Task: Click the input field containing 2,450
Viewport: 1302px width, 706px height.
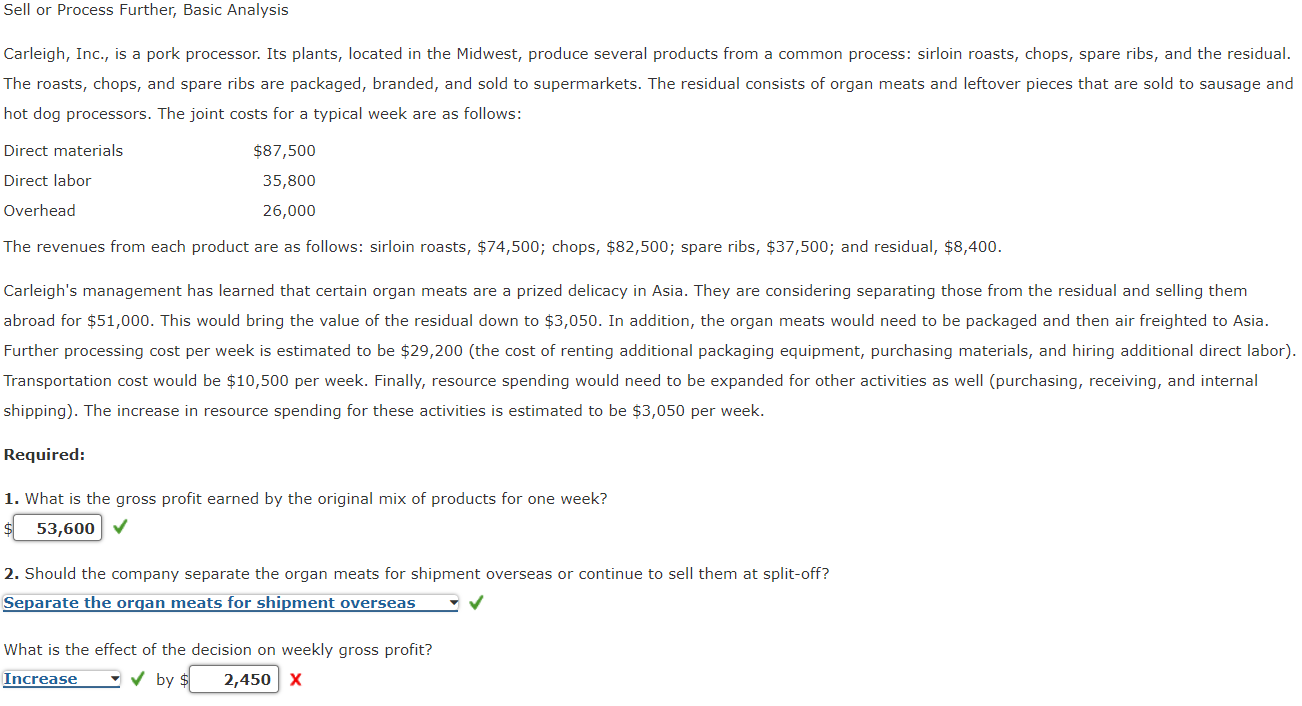Action: [234, 679]
